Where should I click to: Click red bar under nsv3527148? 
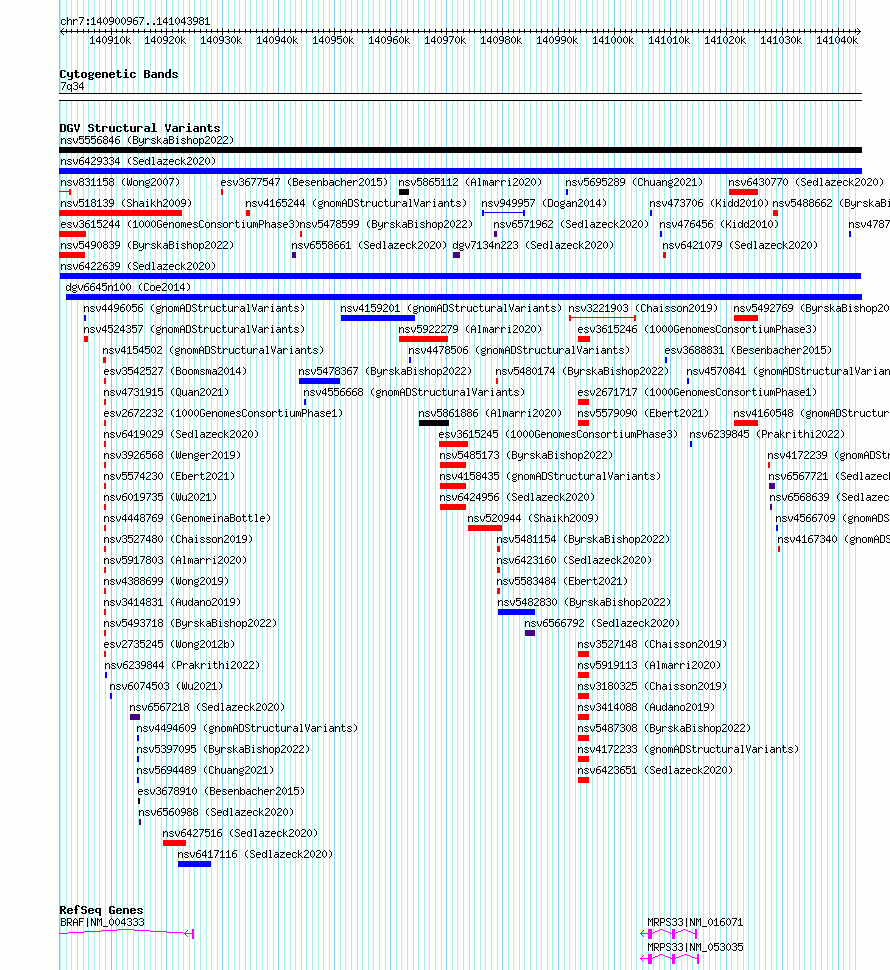583,655
